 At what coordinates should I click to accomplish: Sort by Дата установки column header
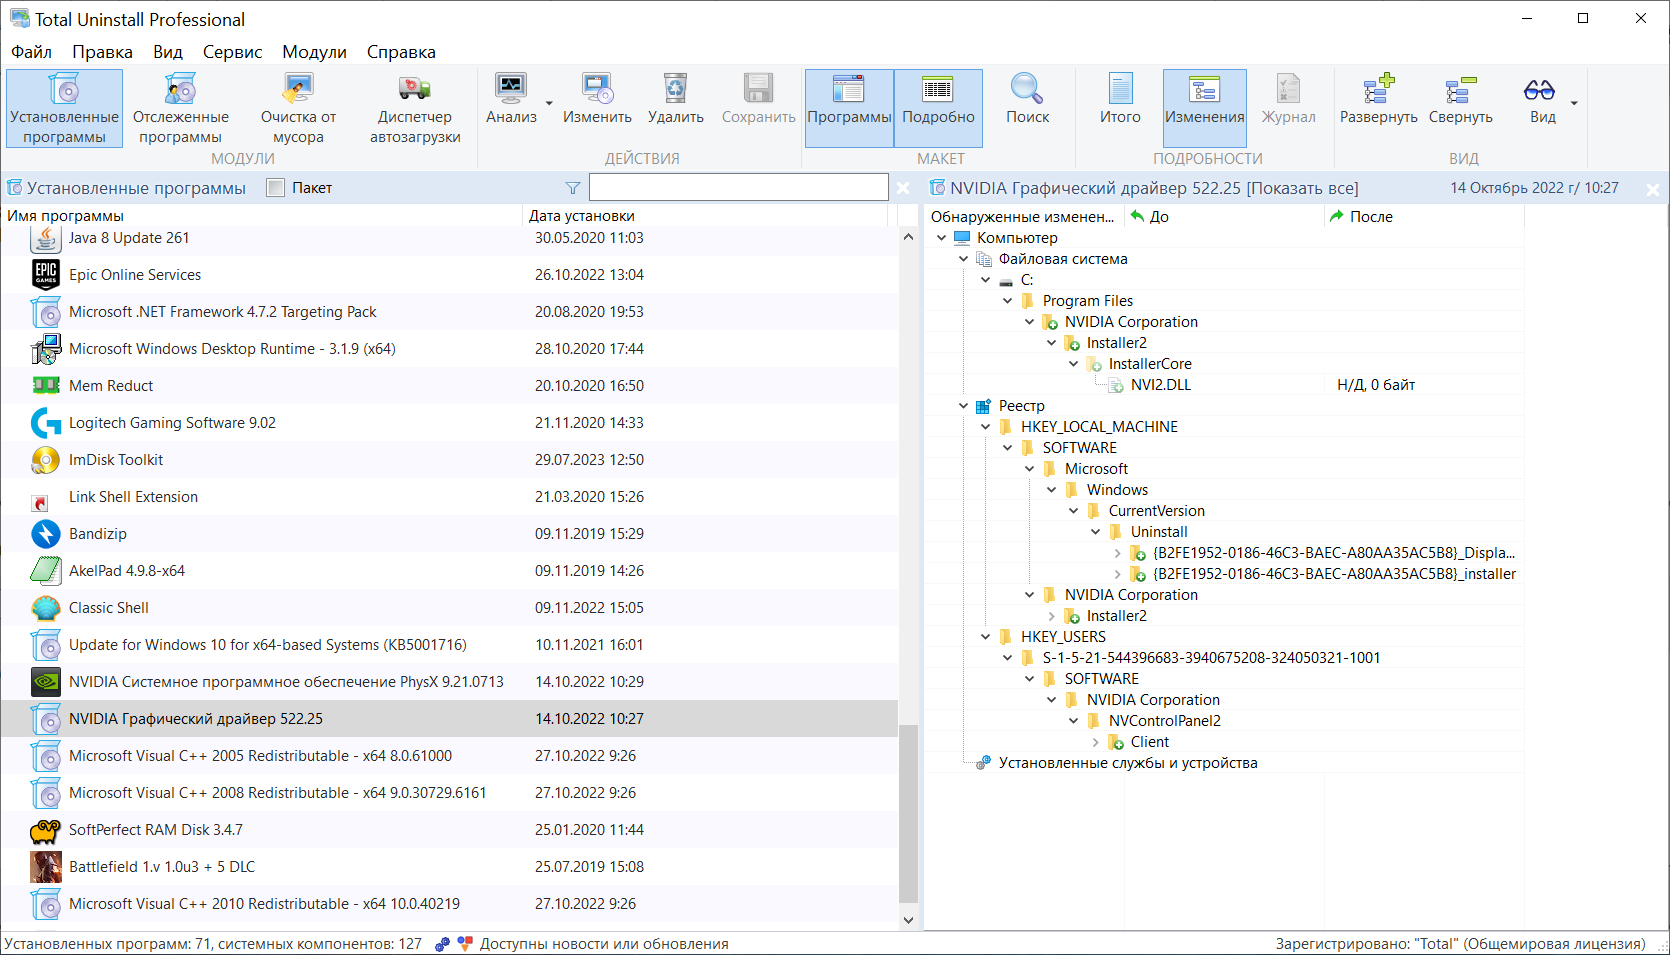(x=705, y=216)
